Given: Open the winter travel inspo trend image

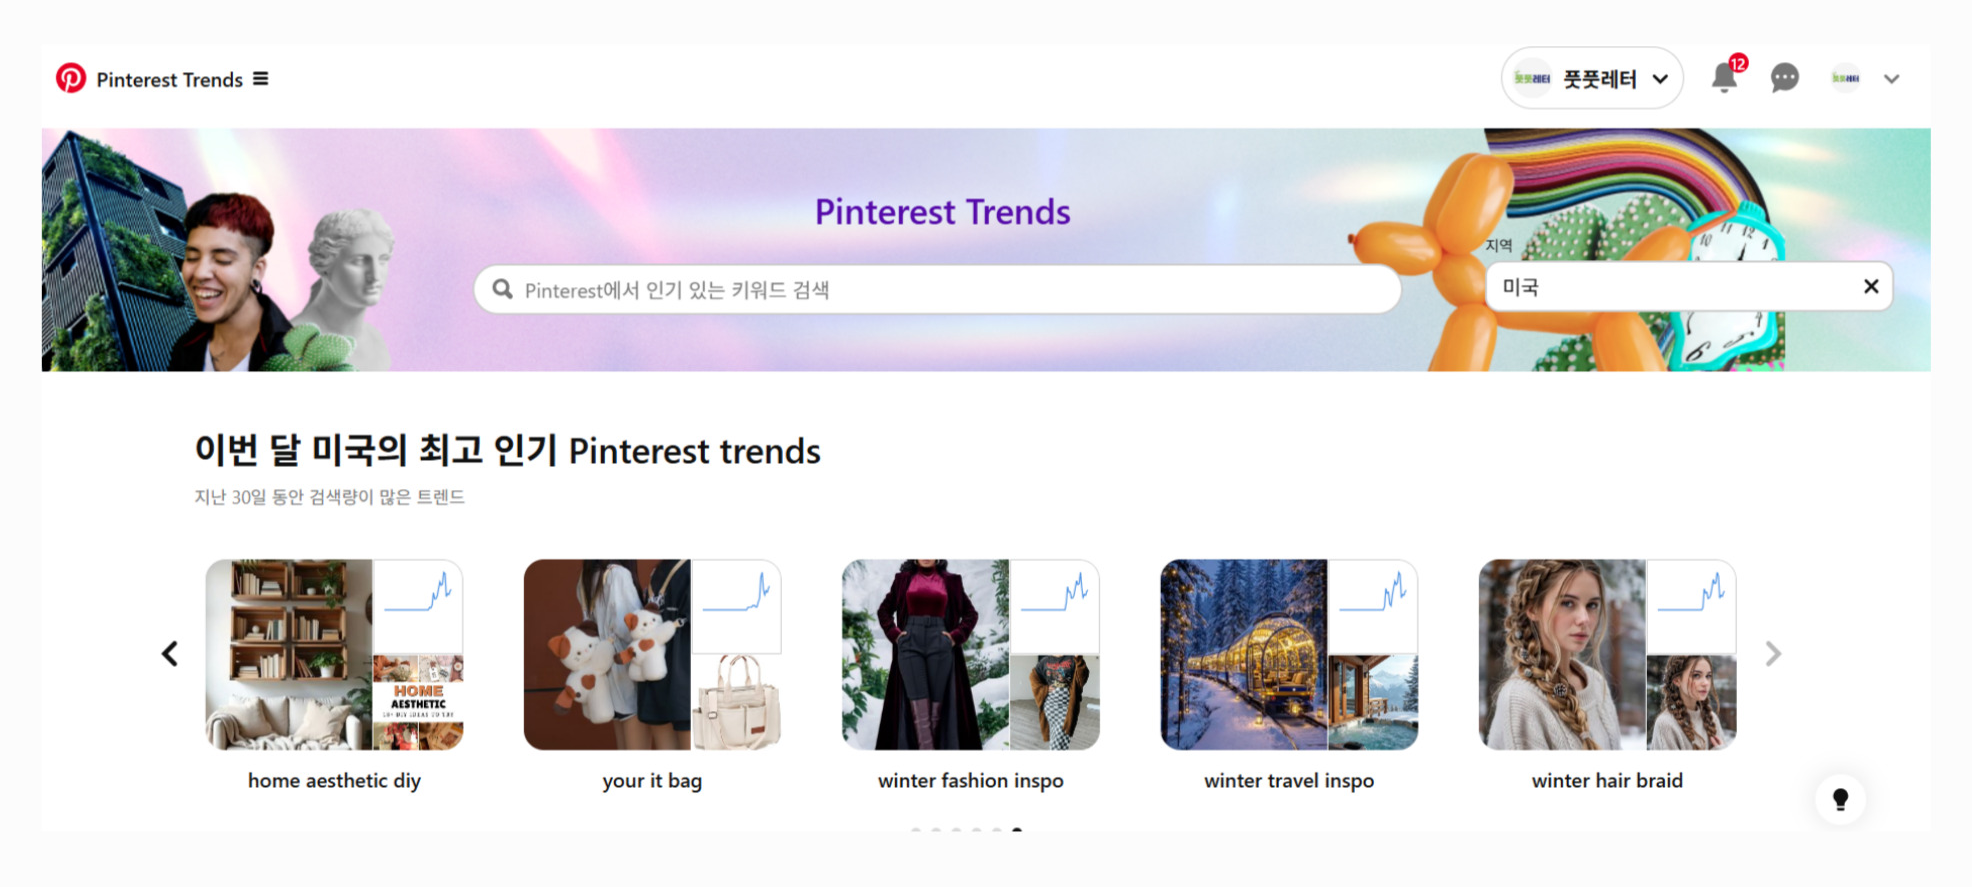Looking at the screenshot, I should (x=1244, y=655).
